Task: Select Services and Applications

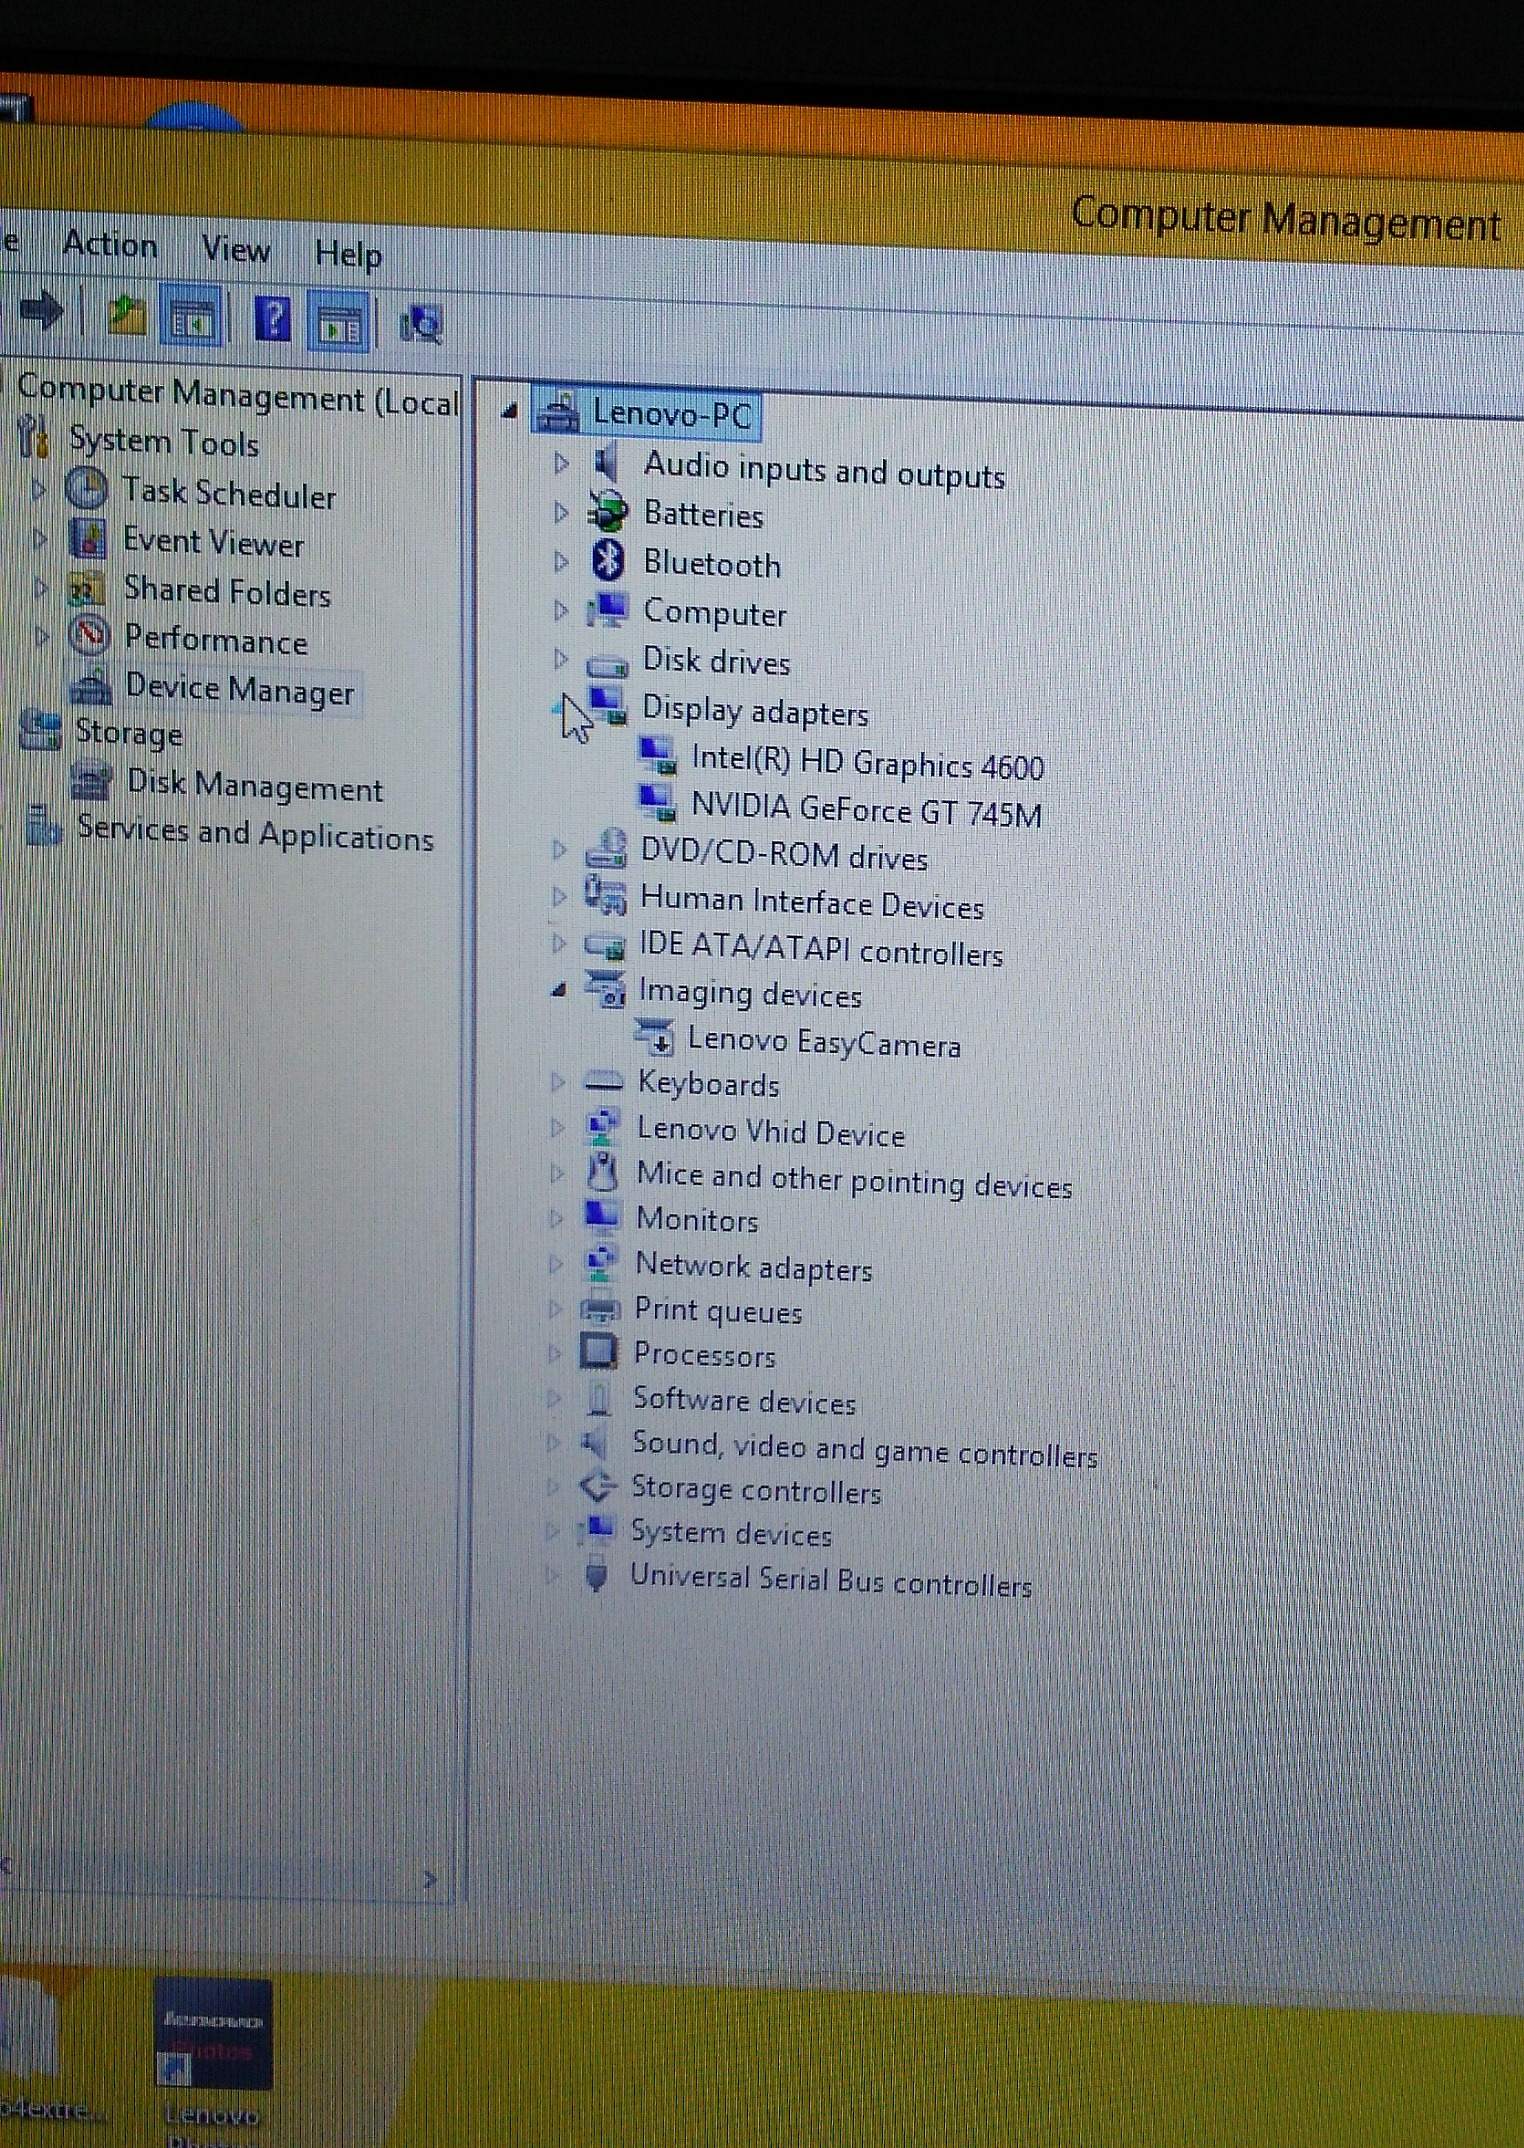Action: [x=255, y=833]
